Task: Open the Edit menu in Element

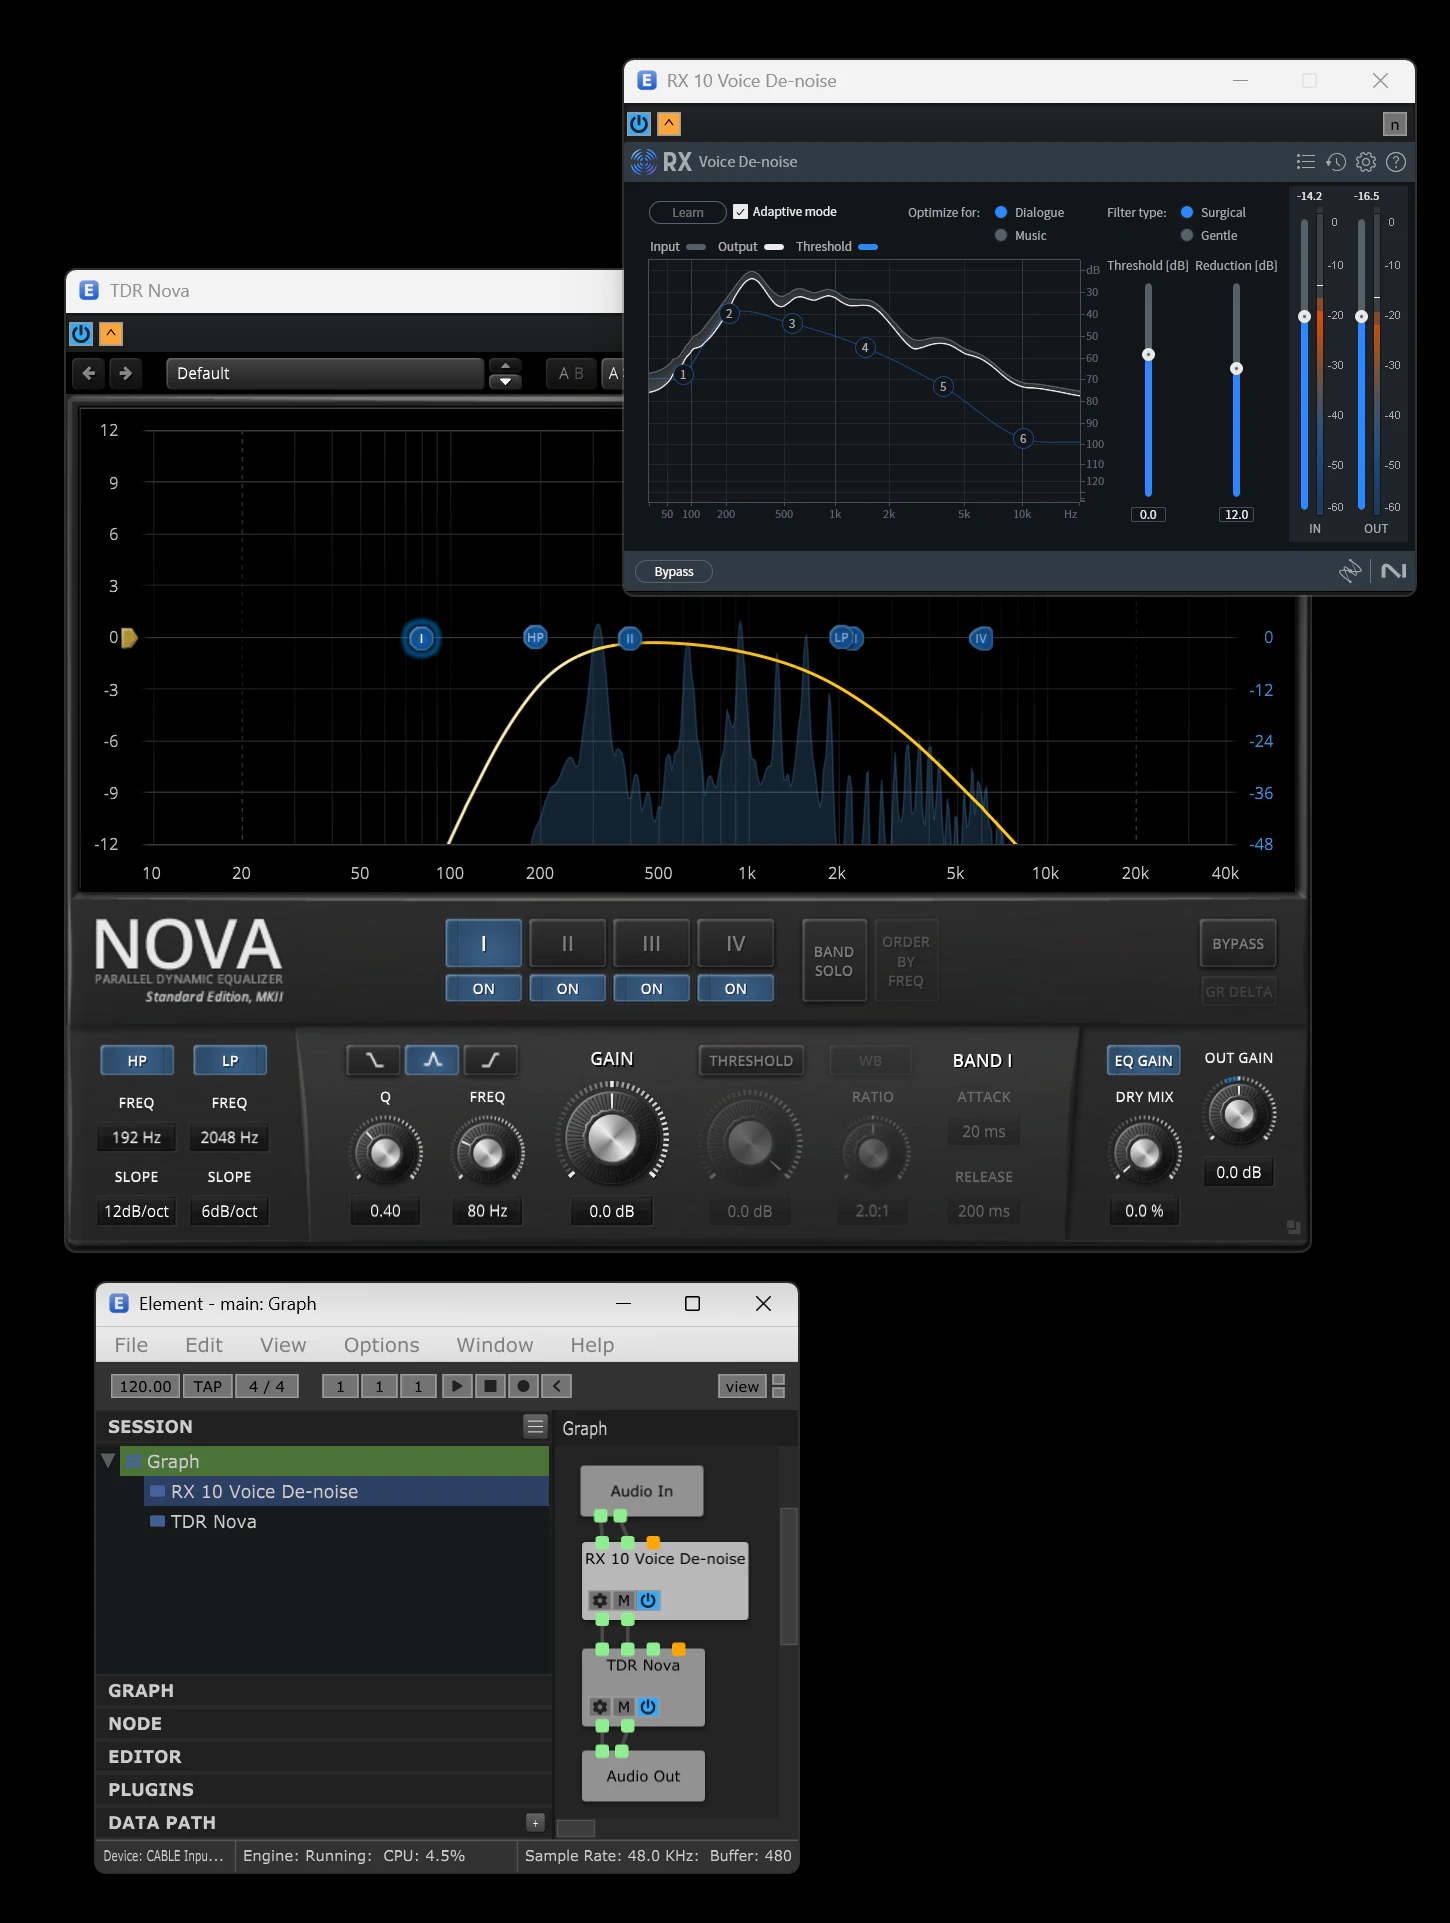Action: 204,1345
